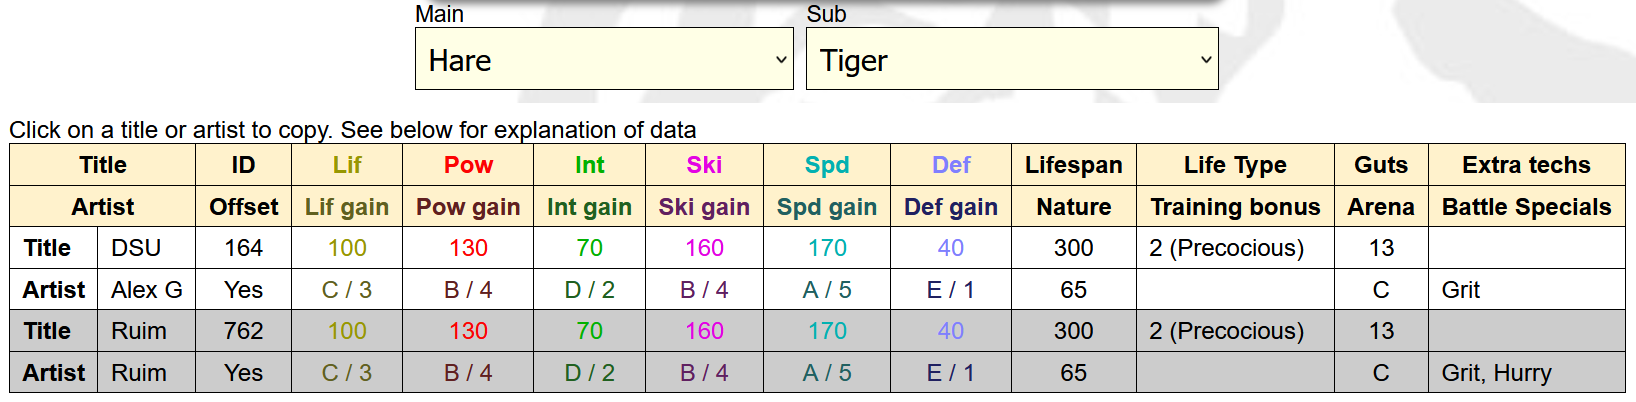Image resolution: width=1636 pixels, height=402 pixels.
Task: Click the ID value 762
Action: [x=243, y=331]
